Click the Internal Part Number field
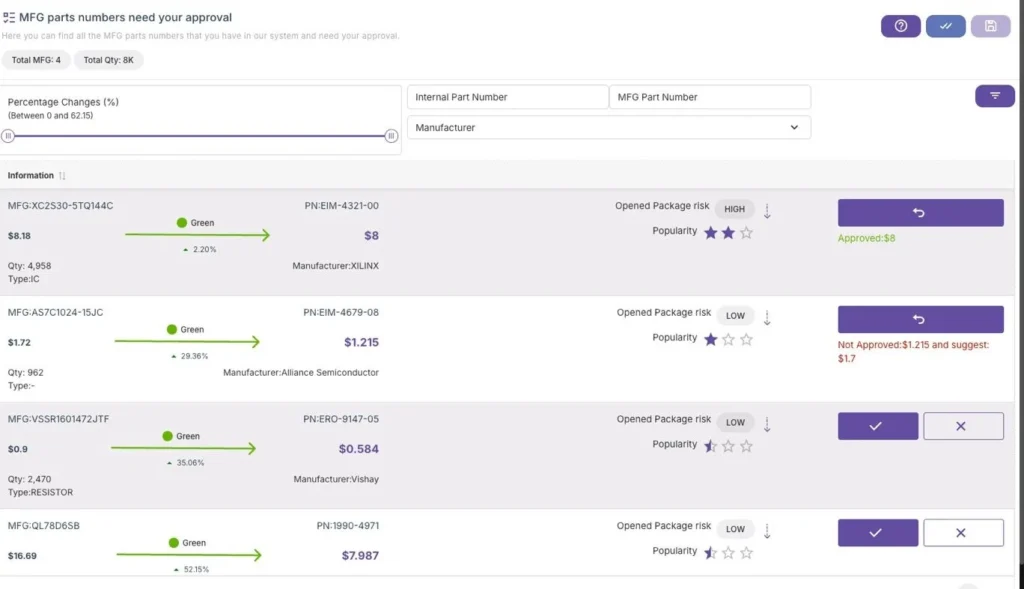The width and height of the screenshot is (1024, 589). (x=507, y=97)
